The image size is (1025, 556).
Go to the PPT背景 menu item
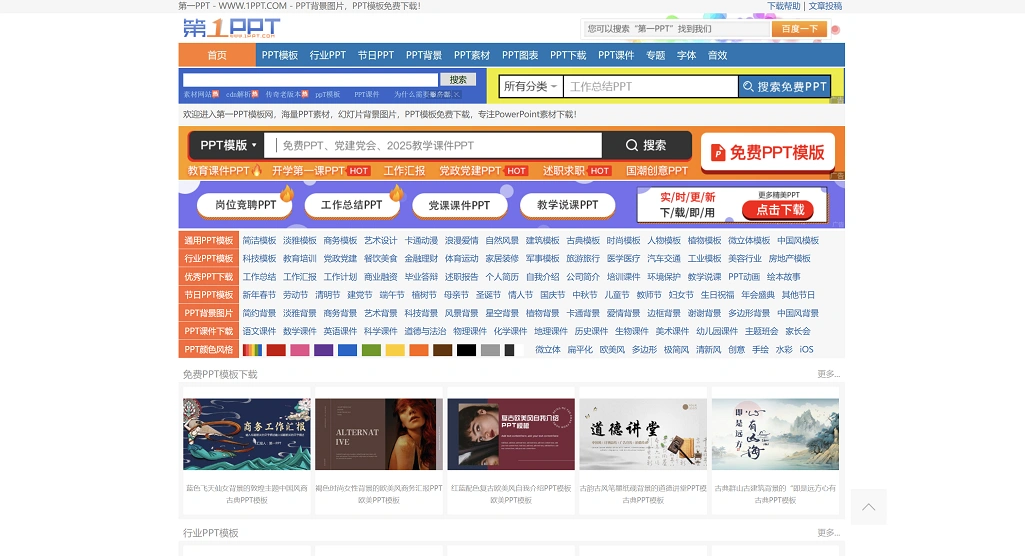[x=424, y=55]
